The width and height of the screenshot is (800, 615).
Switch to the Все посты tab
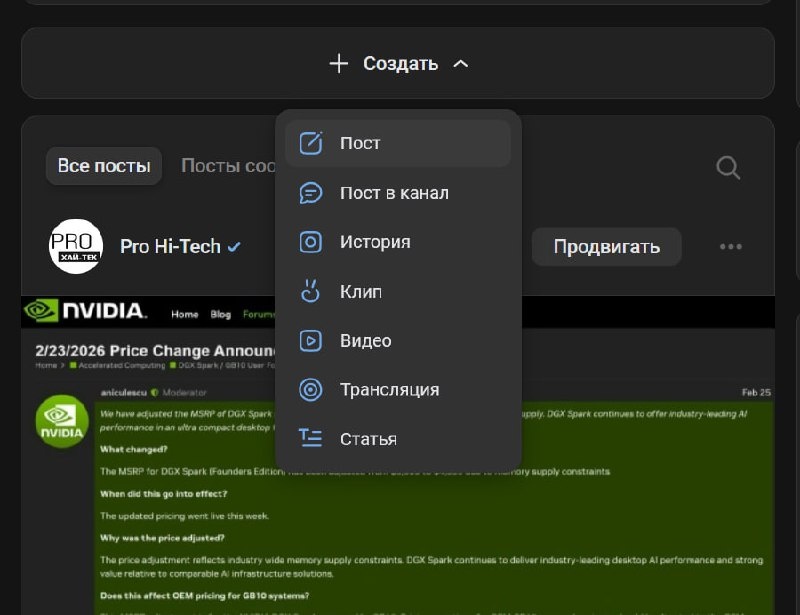104,166
